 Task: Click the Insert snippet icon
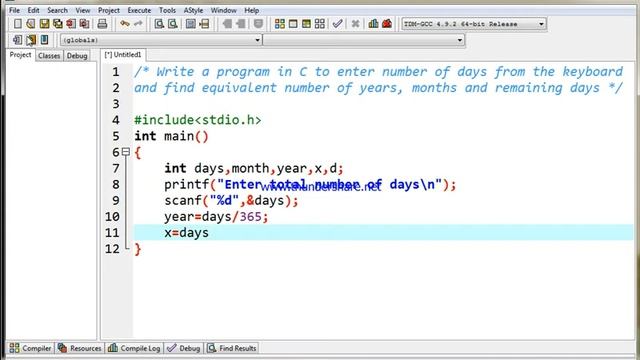coord(17,40)
